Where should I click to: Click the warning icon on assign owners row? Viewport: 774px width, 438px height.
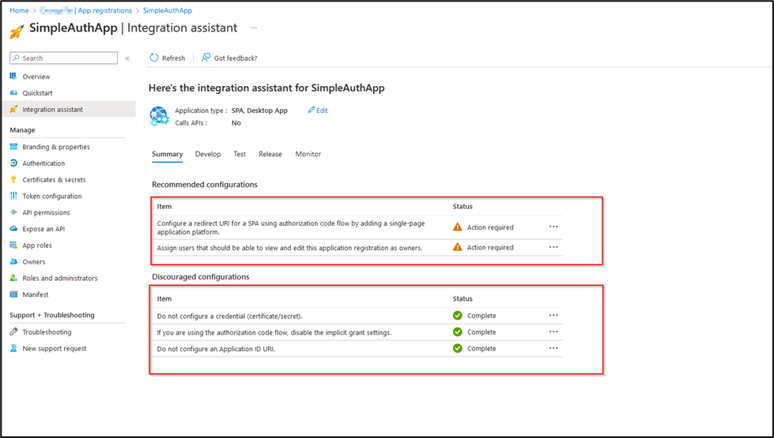coord(458,247)
